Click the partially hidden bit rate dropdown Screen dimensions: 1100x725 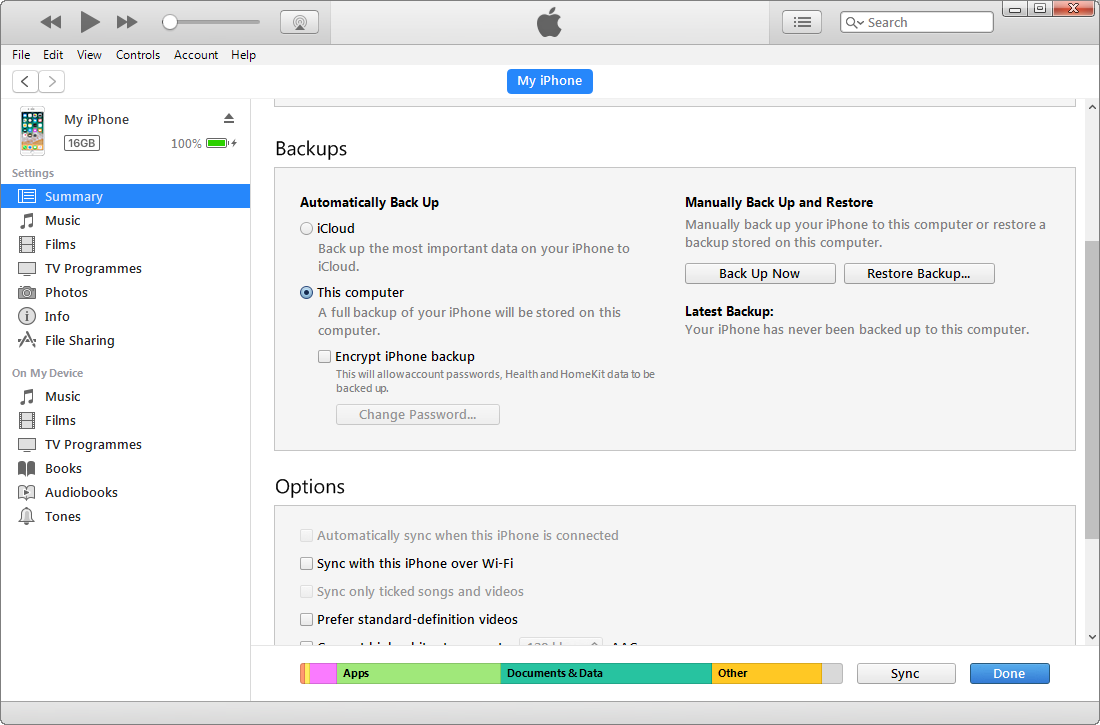(x=561, y=642)
